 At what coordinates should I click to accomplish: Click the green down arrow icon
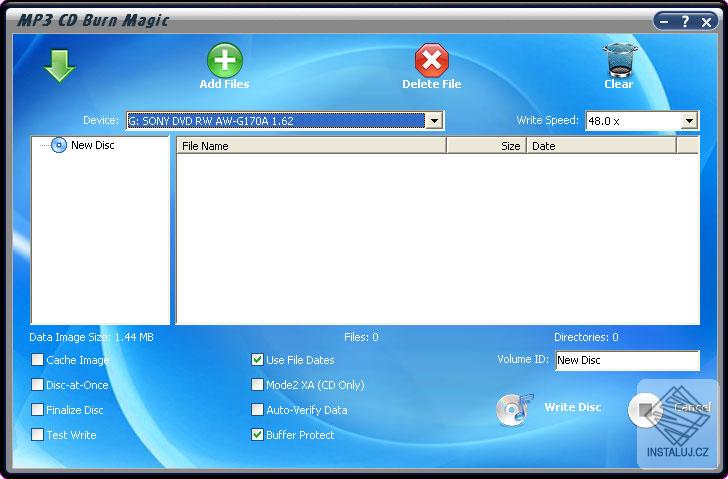pyautogui.click(x=60, y=65)
